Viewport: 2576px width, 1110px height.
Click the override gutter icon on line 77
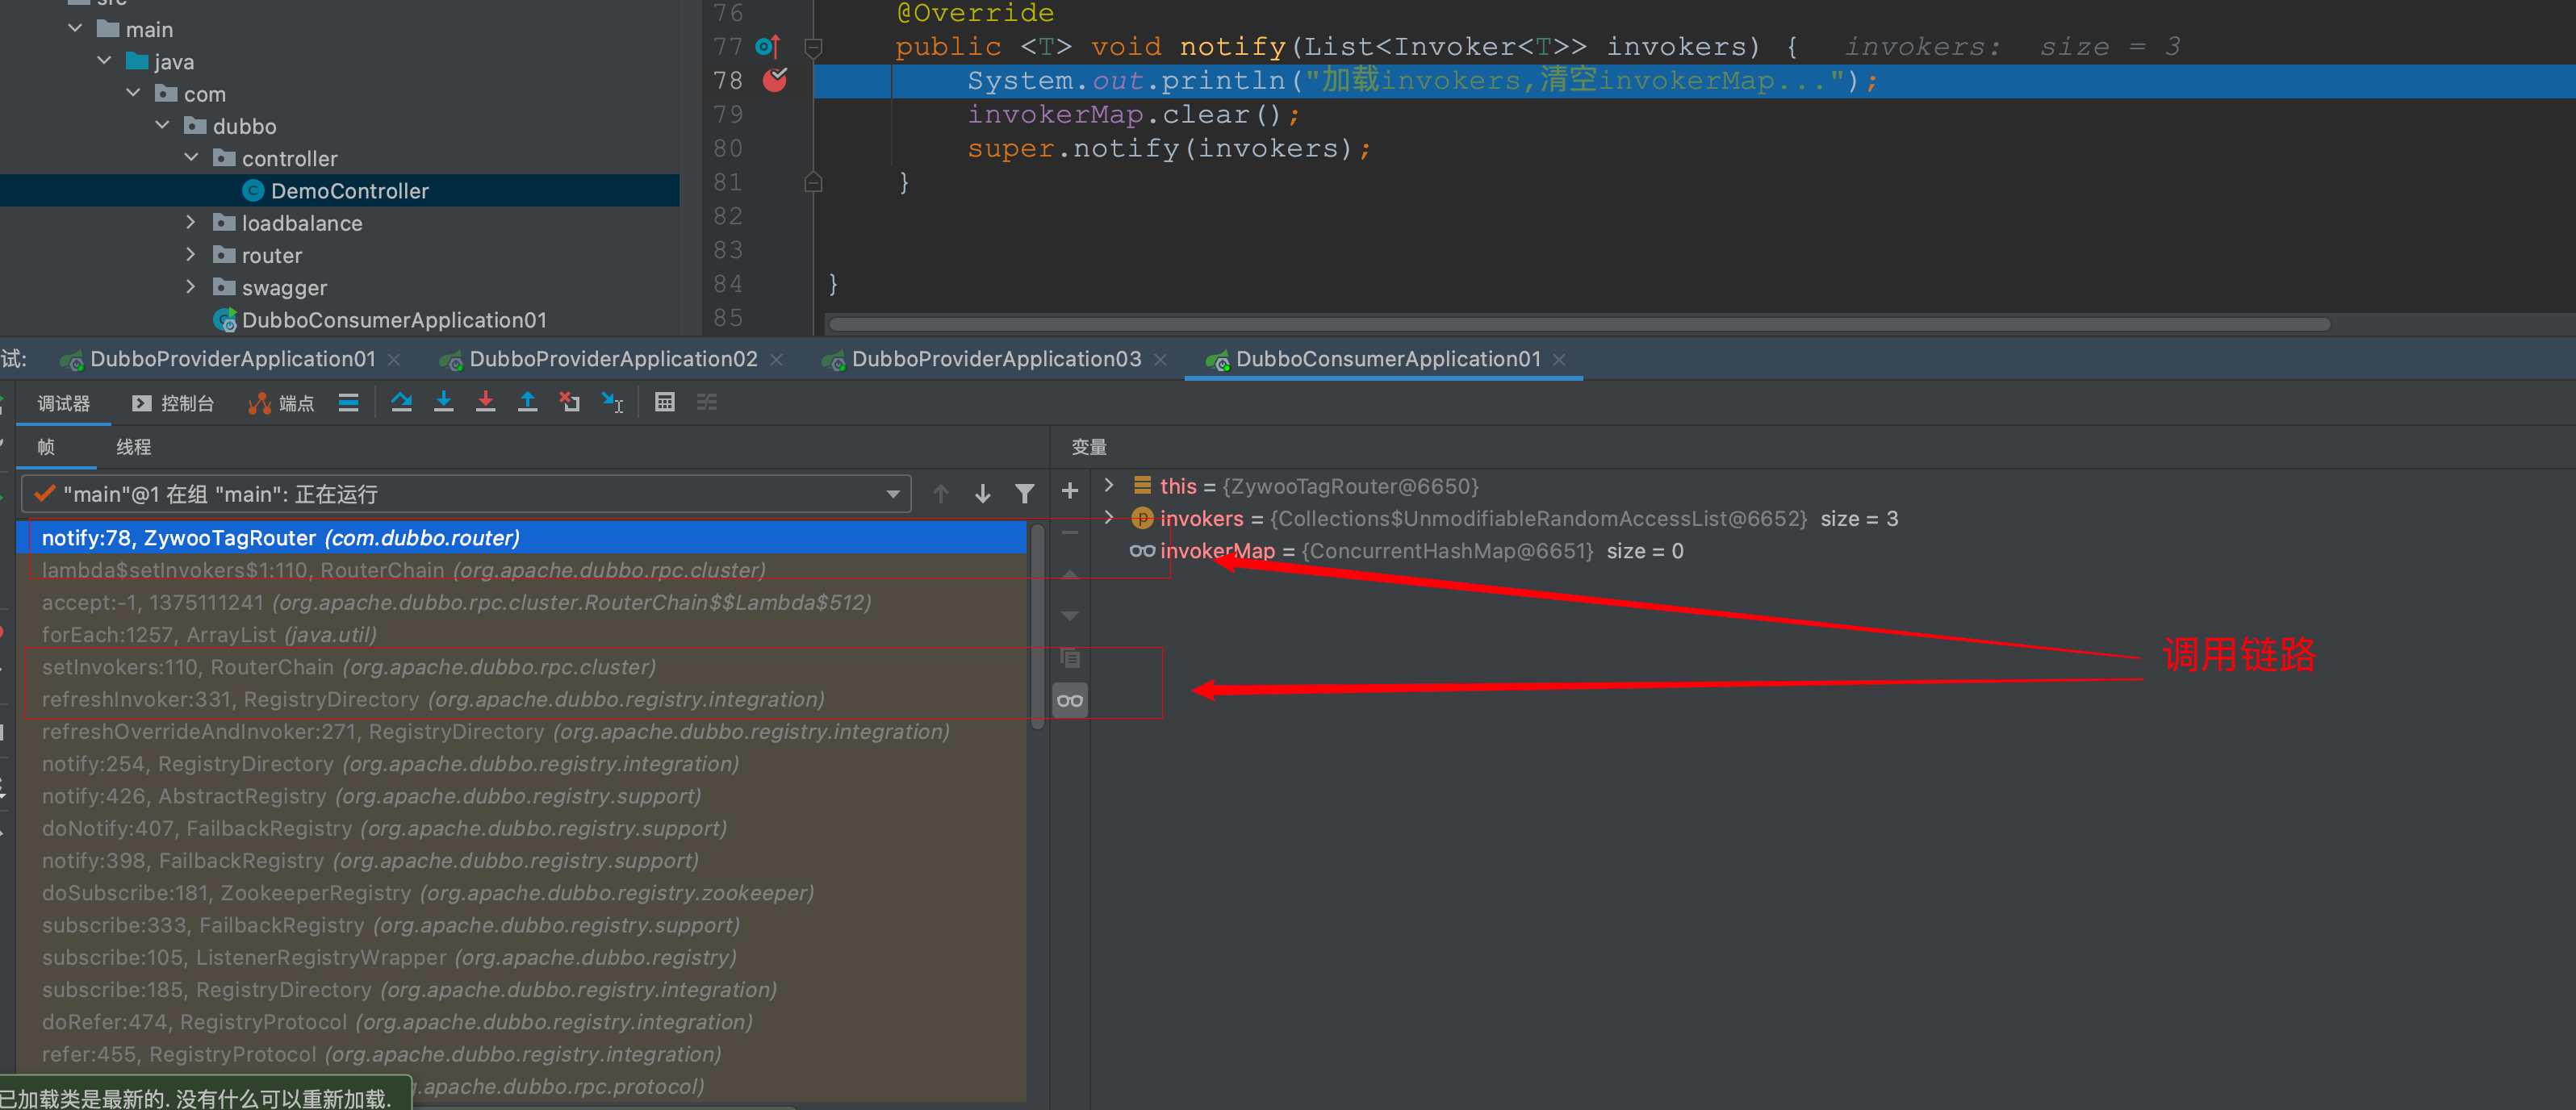[x=768, y=46]
